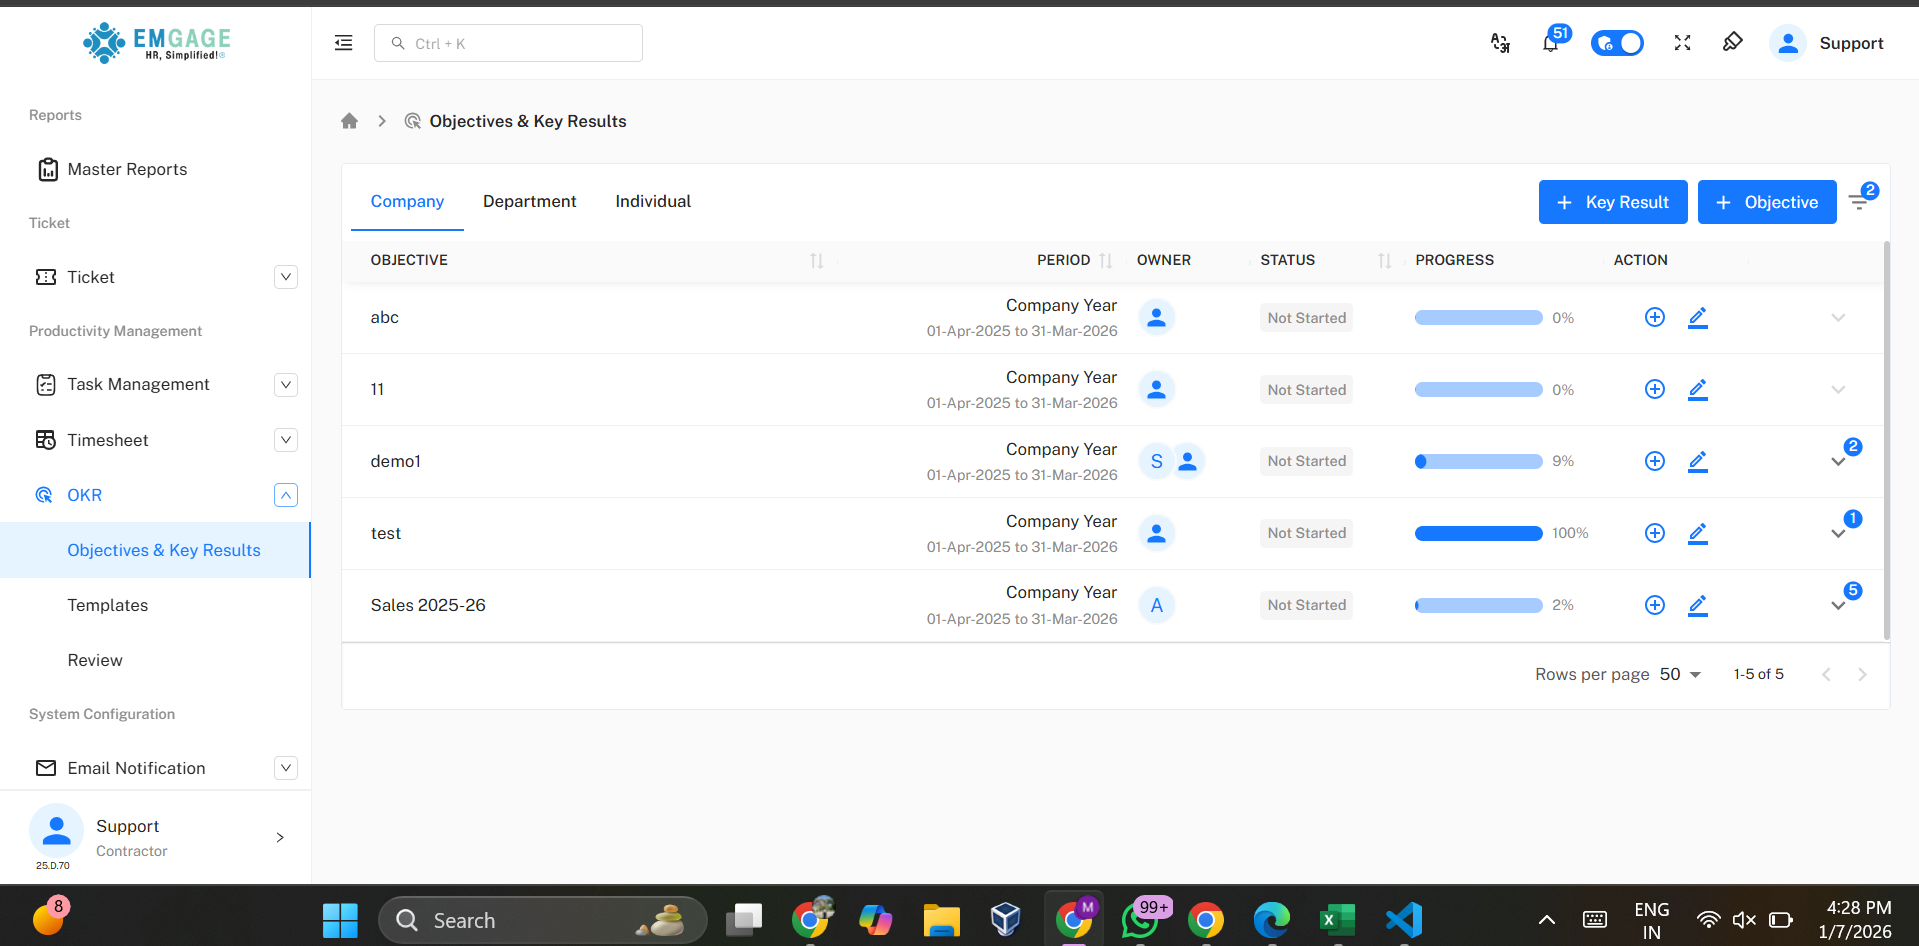Add key result to Sales 2025-26 row

pyautogui.click(x=1654, y=605)
